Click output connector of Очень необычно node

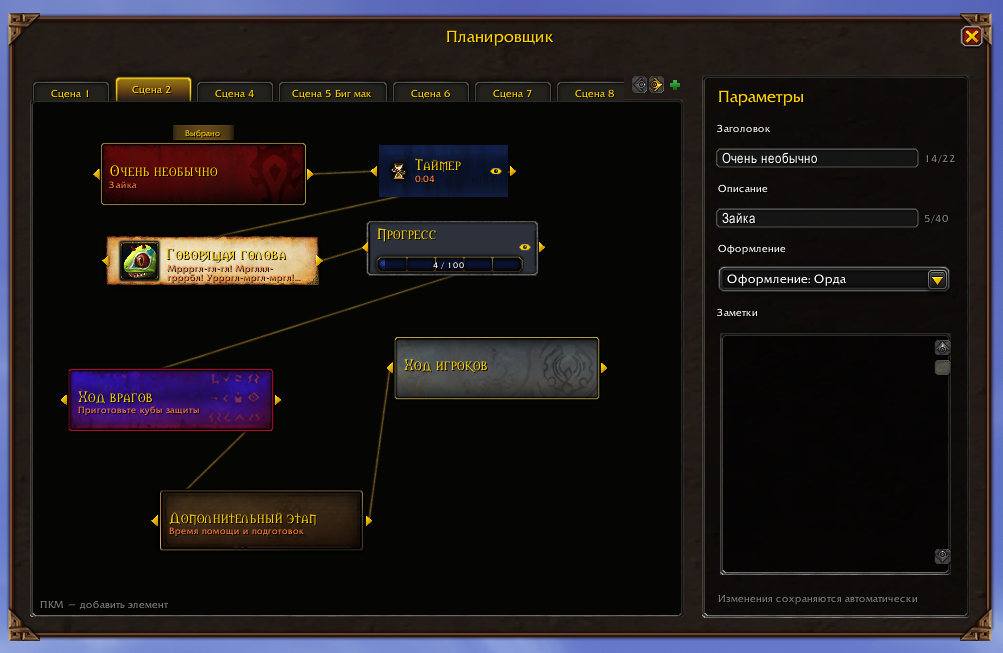point(310,174)
